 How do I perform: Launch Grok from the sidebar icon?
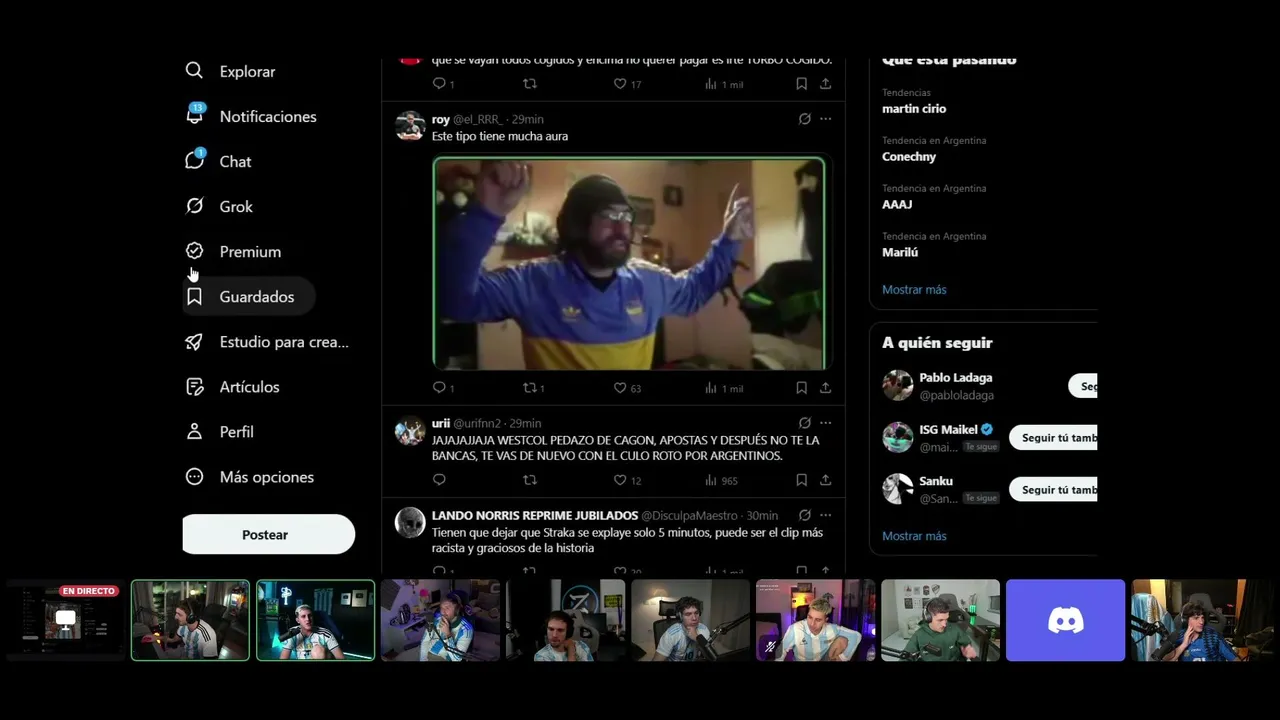194,206
